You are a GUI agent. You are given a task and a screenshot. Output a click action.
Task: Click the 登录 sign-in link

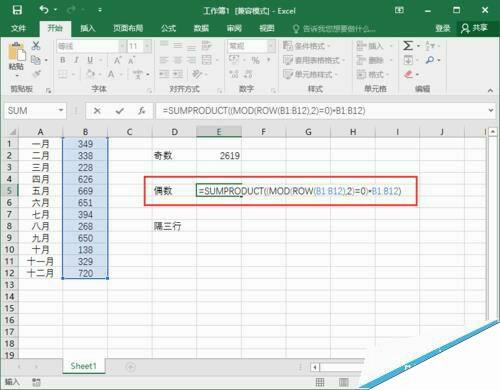443,28
